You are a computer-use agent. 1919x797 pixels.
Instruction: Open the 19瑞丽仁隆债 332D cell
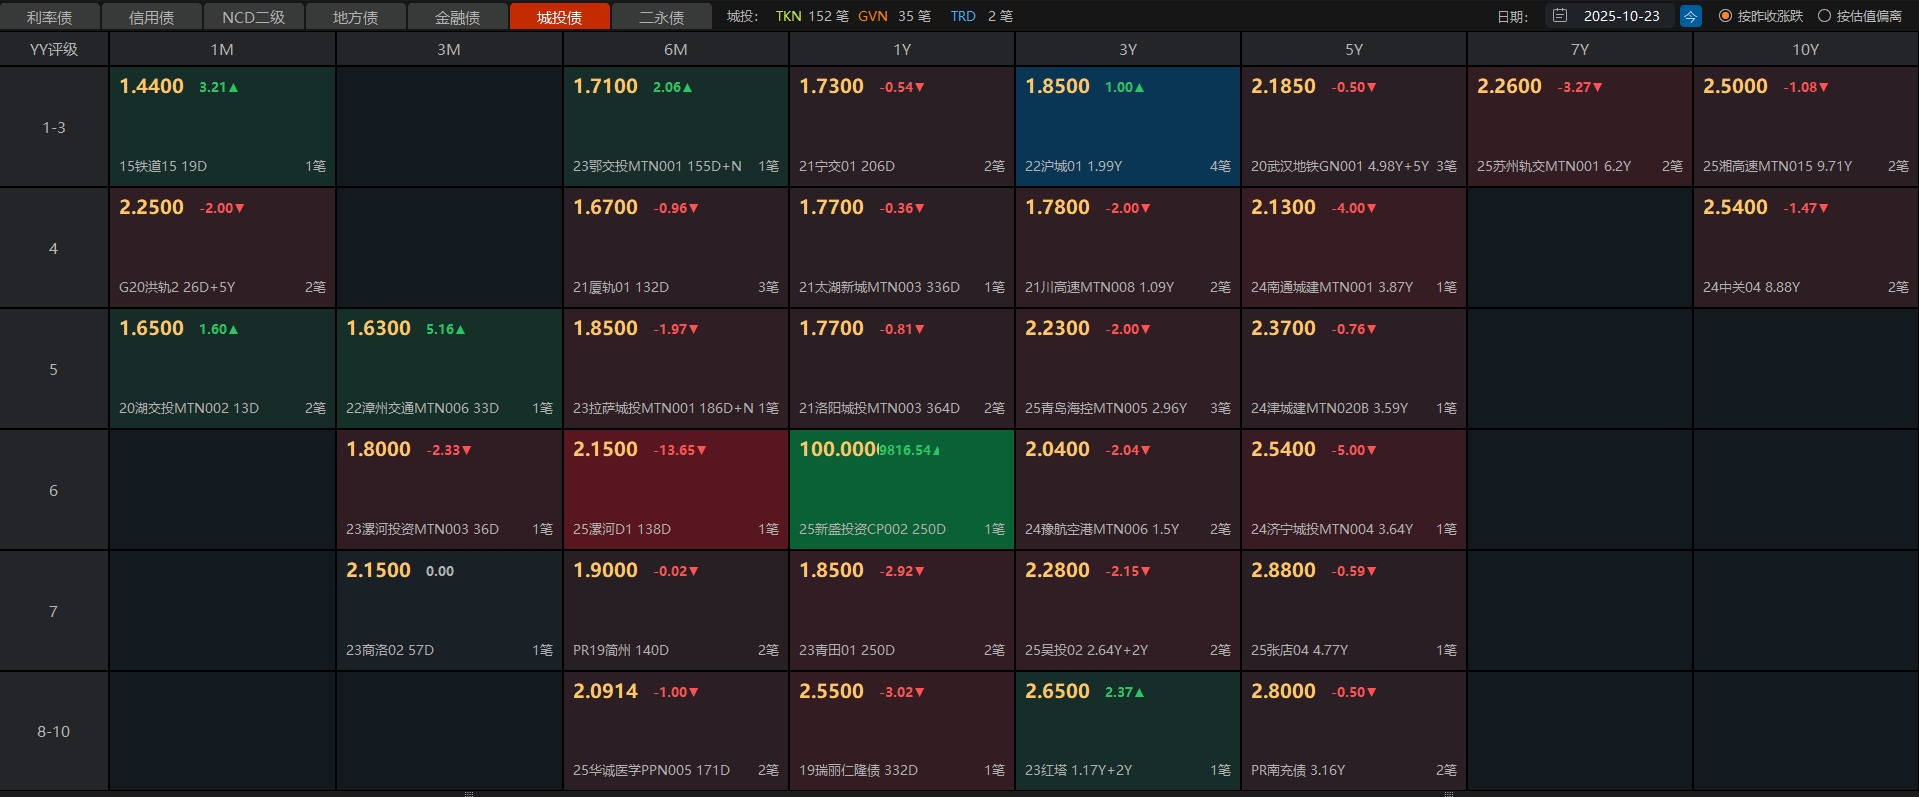(902, 731)
